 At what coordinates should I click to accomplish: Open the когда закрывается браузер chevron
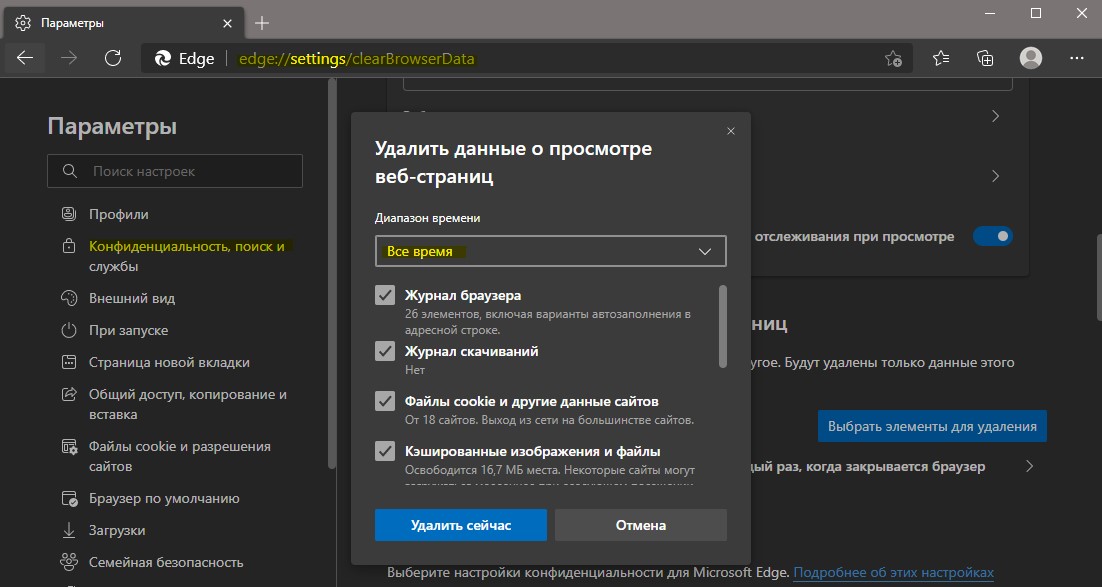click(1030, 466)
